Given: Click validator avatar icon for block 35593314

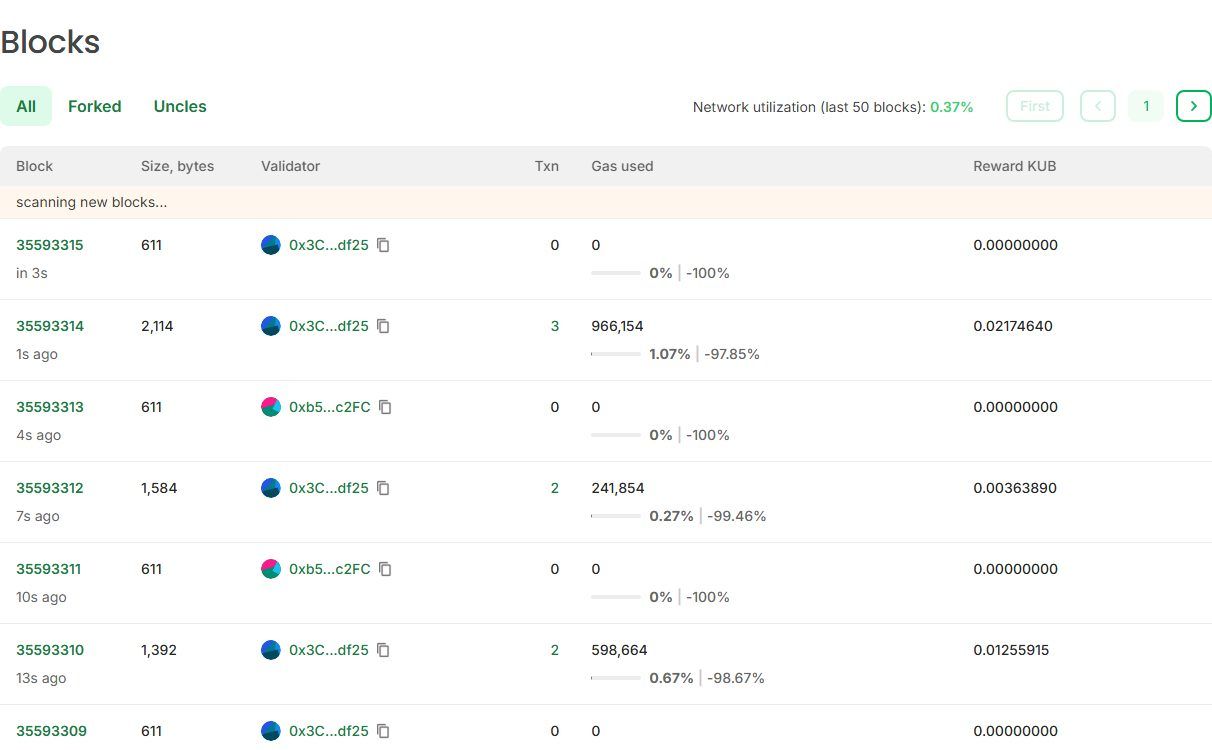Looking at the screenshot, I should click(x=271, y=326).
